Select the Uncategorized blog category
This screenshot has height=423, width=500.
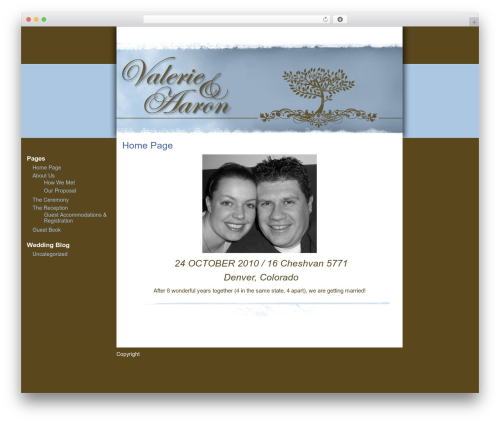[x=50, y=254]
